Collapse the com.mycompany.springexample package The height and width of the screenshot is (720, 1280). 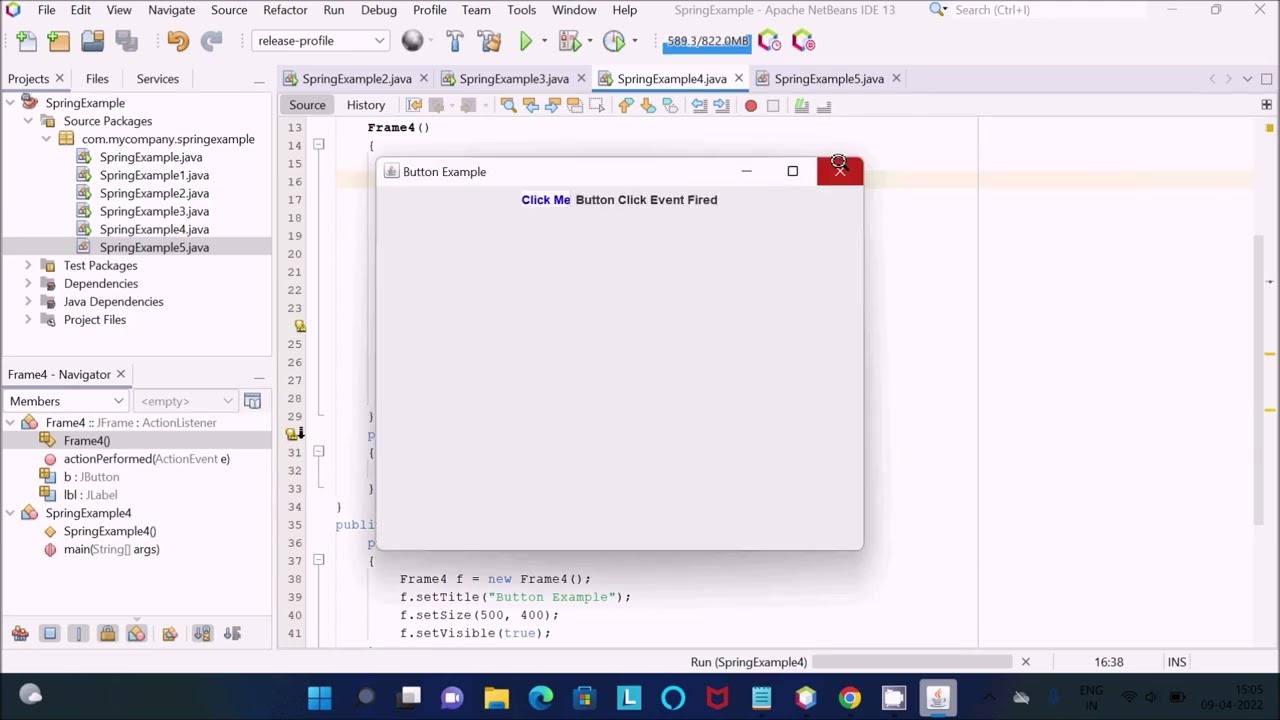46,138
